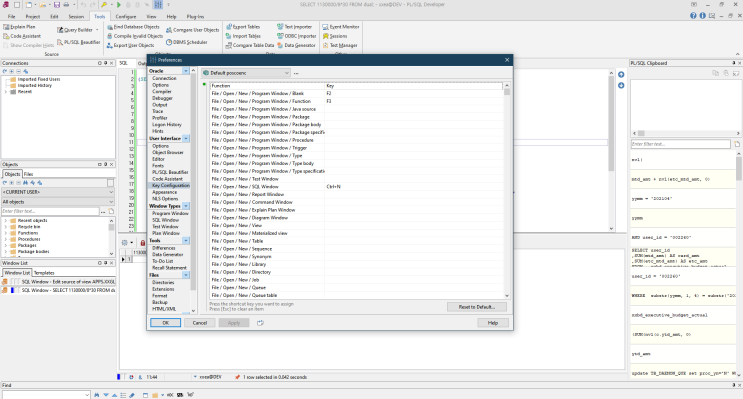Open the Data Generator ribbon tool
743x399 pixels.
[x=296, y=45]
